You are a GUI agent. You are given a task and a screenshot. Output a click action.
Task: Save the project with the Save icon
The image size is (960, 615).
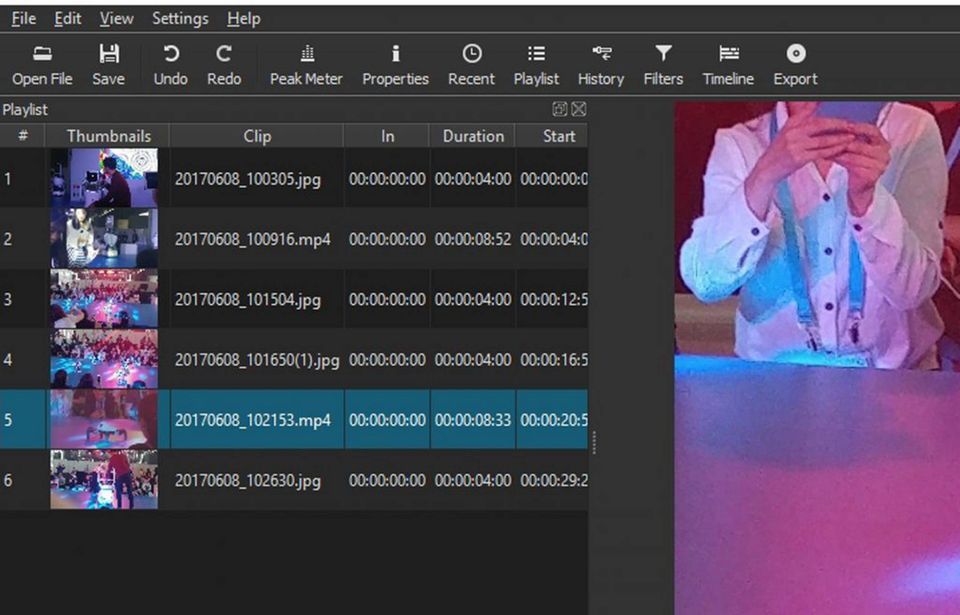(109, 64)
